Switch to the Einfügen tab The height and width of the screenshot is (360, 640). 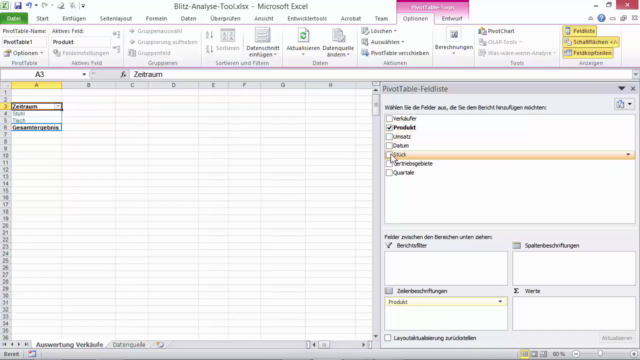[x=74, y=18]
